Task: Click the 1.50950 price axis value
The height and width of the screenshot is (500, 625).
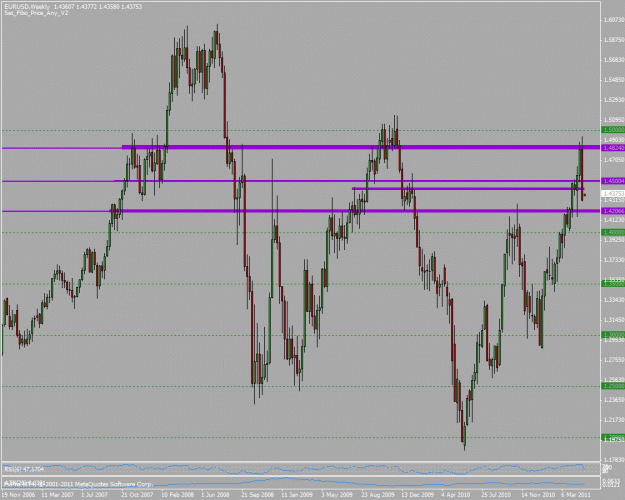Action: point(614,120)
